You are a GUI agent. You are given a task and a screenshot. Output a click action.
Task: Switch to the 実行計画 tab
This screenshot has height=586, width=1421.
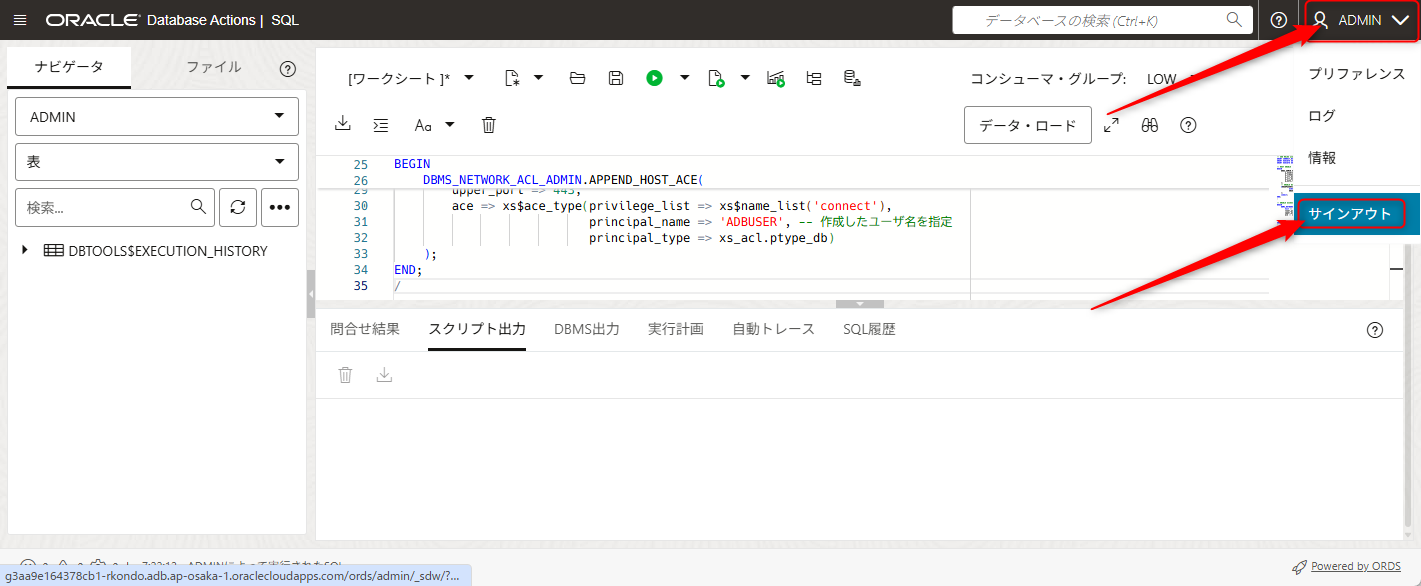point(676,329)
